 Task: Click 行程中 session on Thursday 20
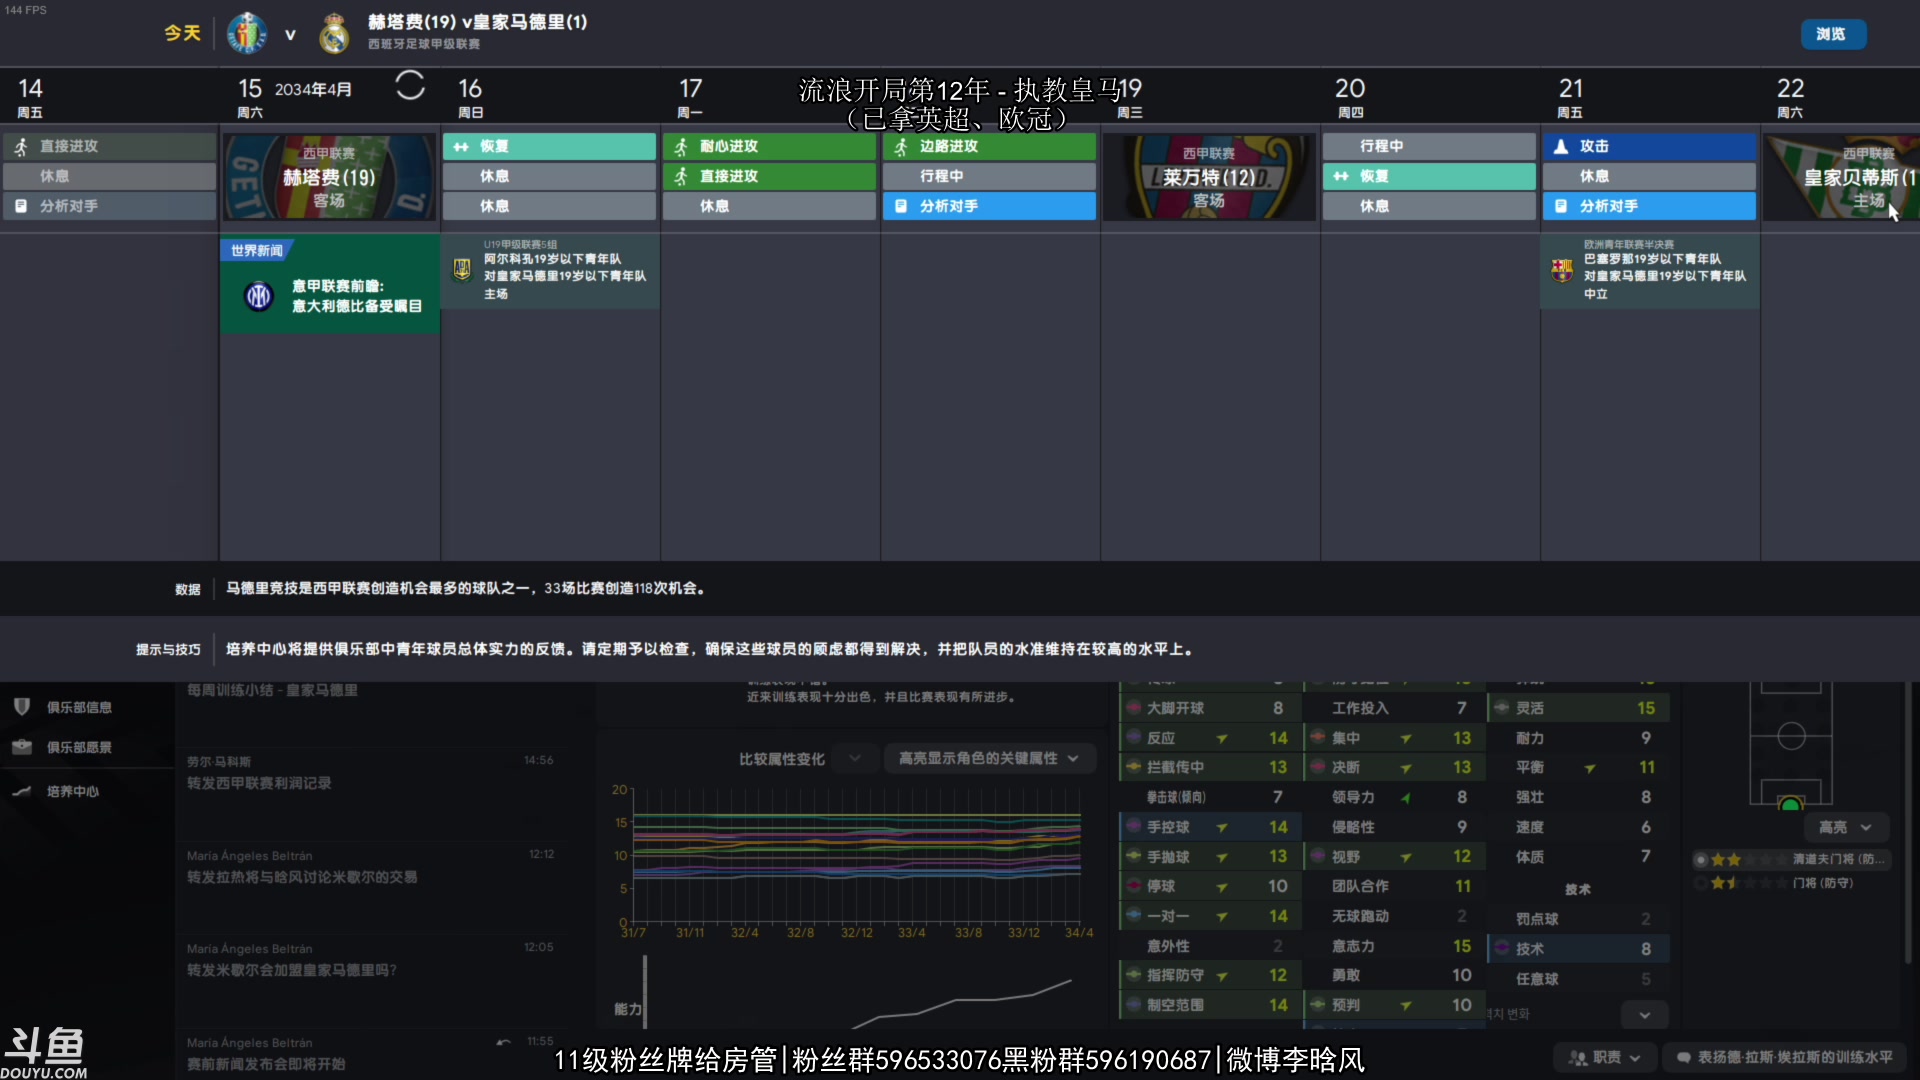pyautogui.click(x=1429, y=146)
